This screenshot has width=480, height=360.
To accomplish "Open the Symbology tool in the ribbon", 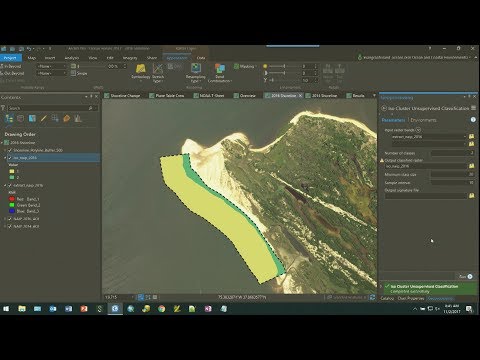I will pos(141,72).
